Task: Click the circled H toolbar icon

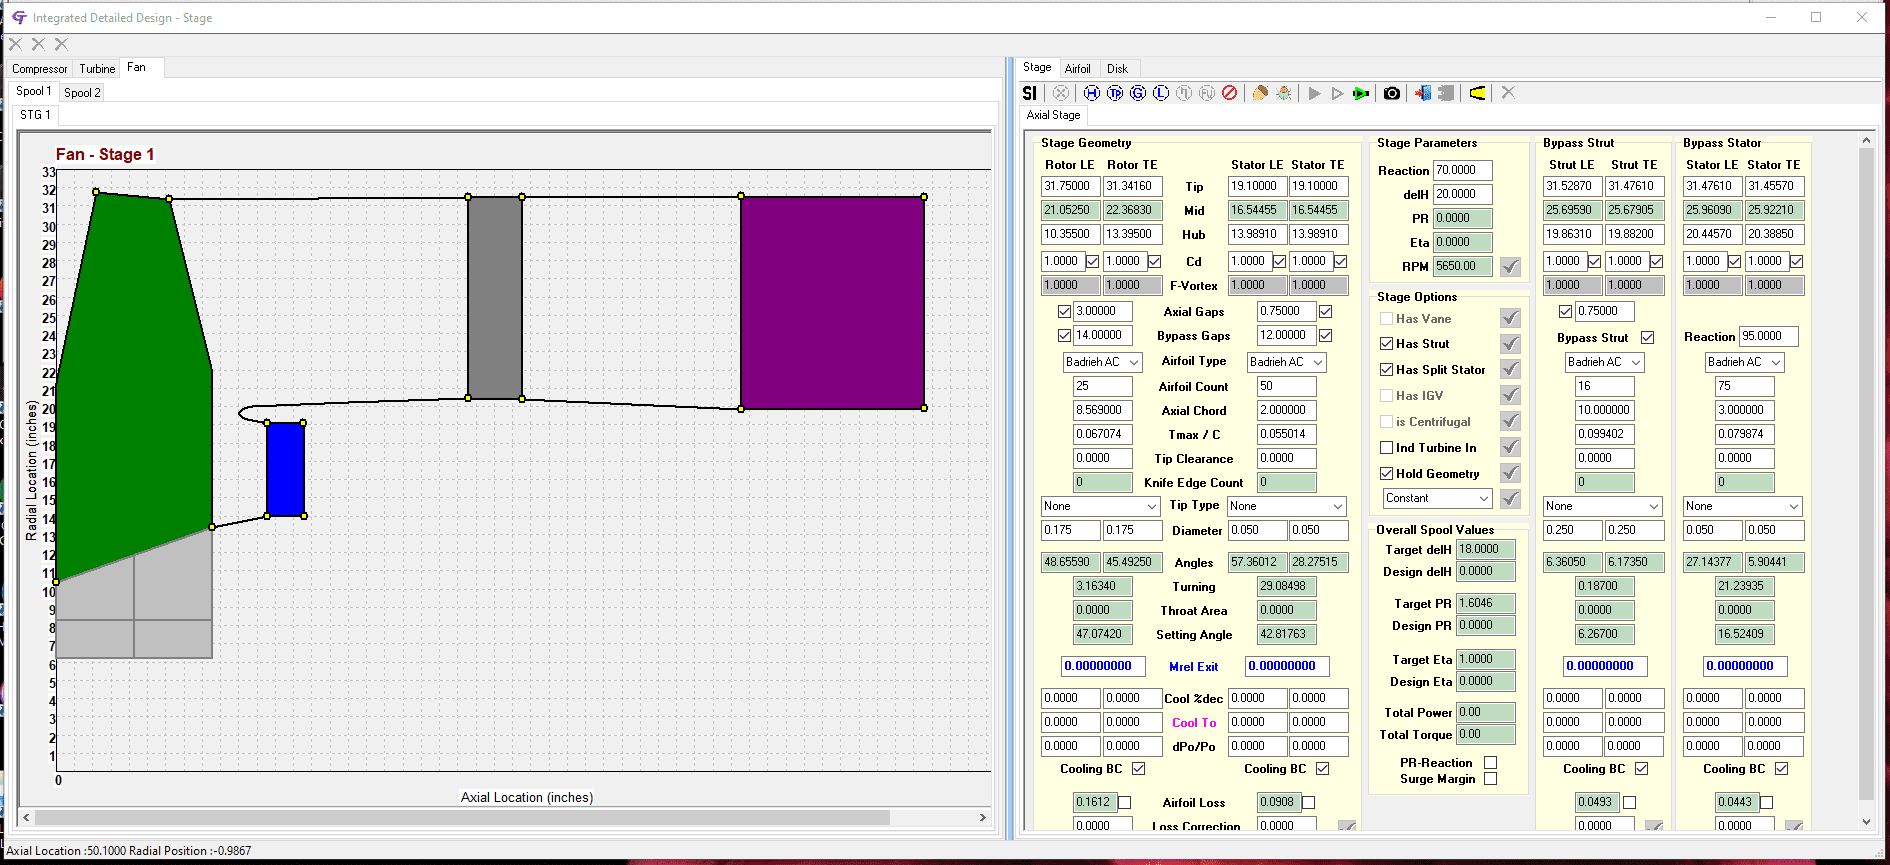Action: coord(1092,93)
